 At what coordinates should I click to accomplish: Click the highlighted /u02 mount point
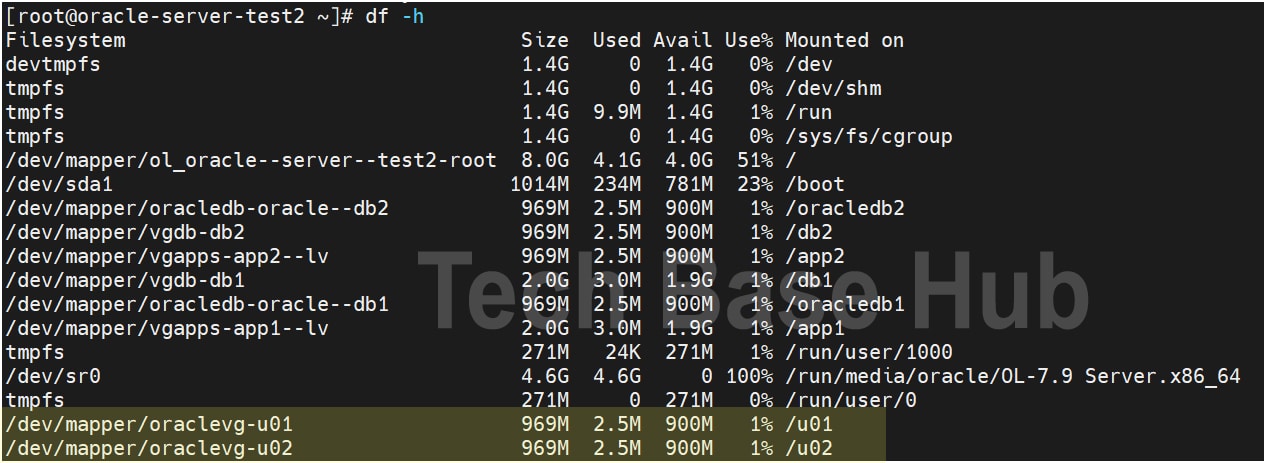pos(808,449)
